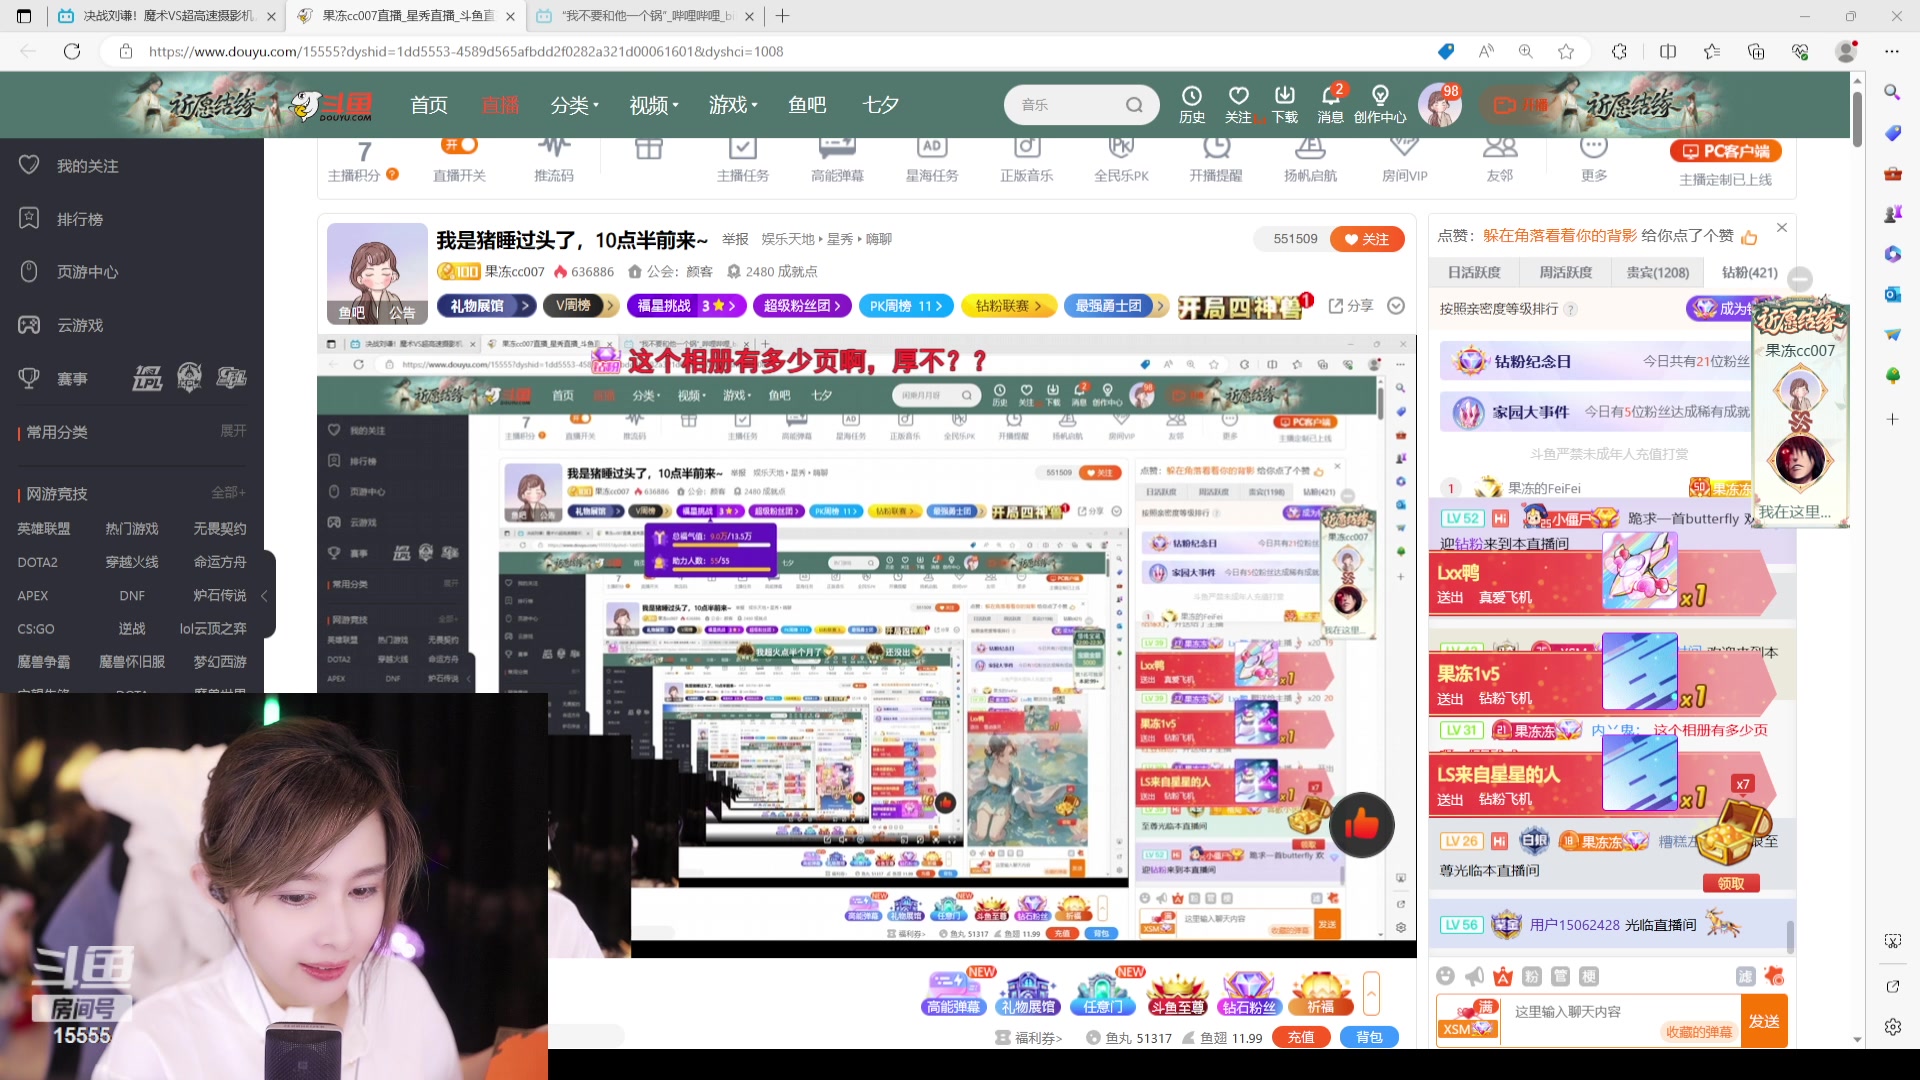Viewport: 1920px width, 1080px height.
Task: Open 创作中心 lightbulb icon
Action: coord(1380,104)
